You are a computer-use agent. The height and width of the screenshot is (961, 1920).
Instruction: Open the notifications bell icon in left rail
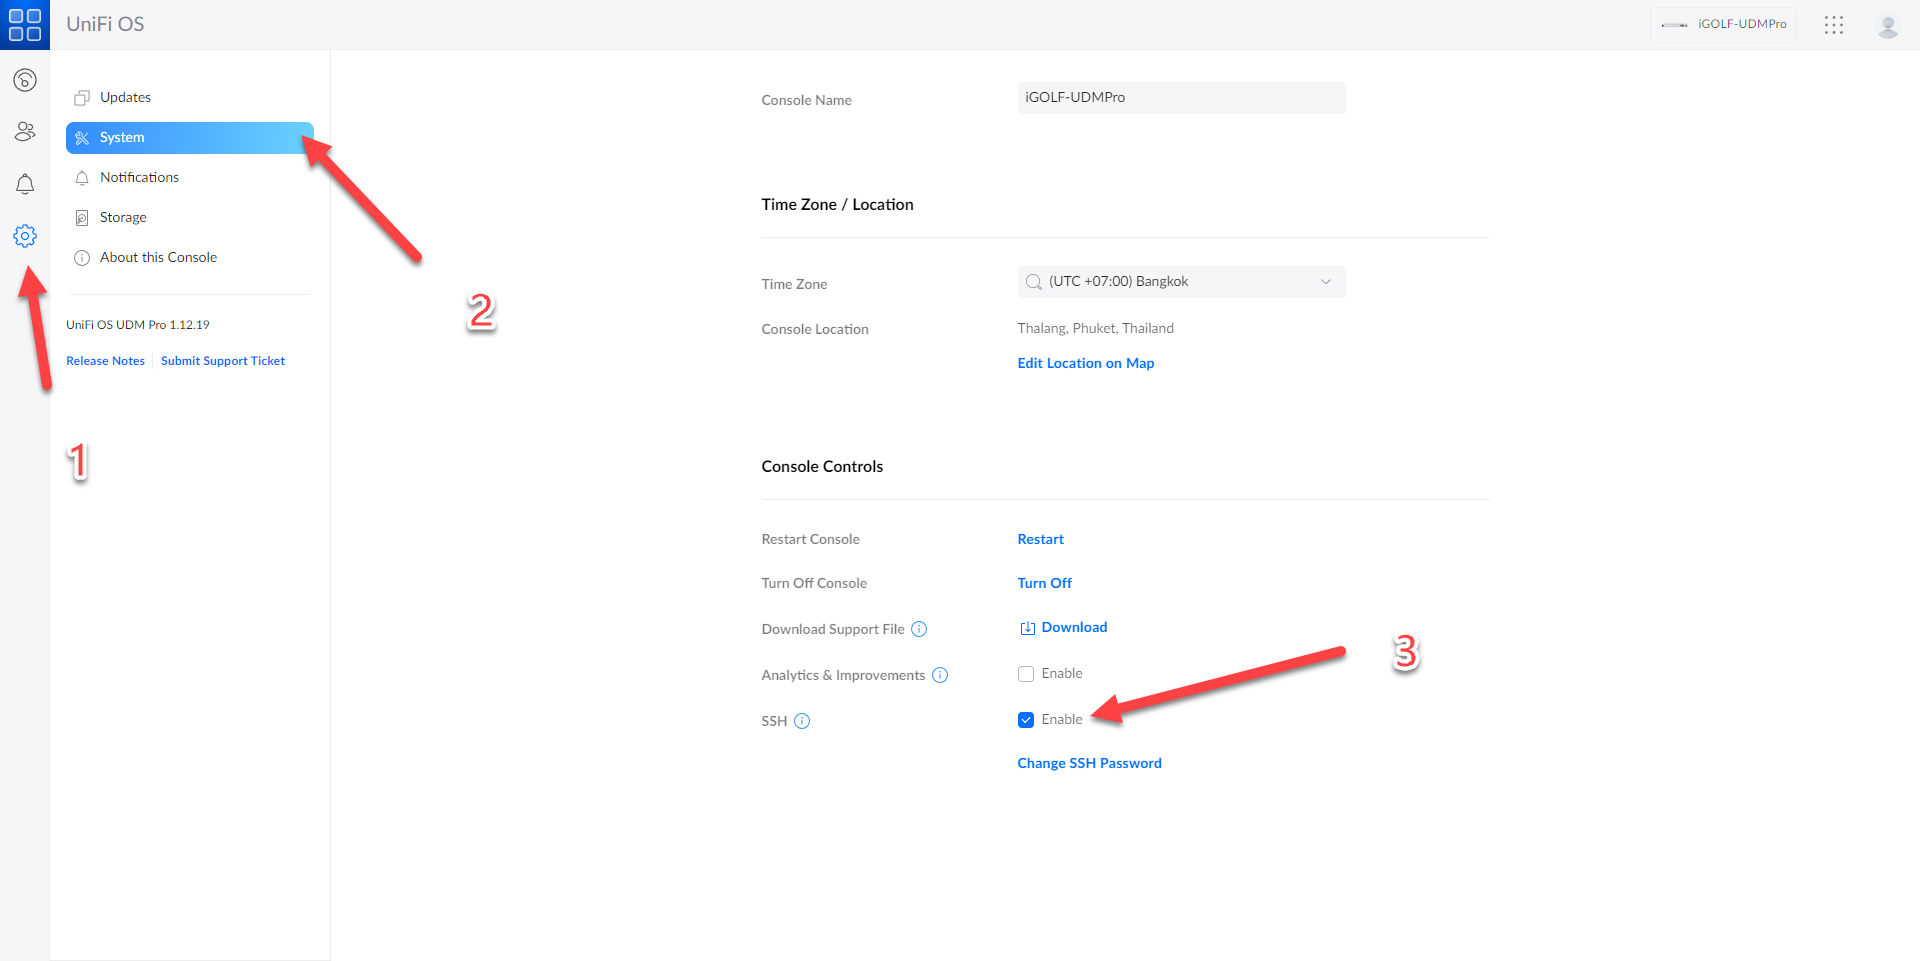click(25, 184)
